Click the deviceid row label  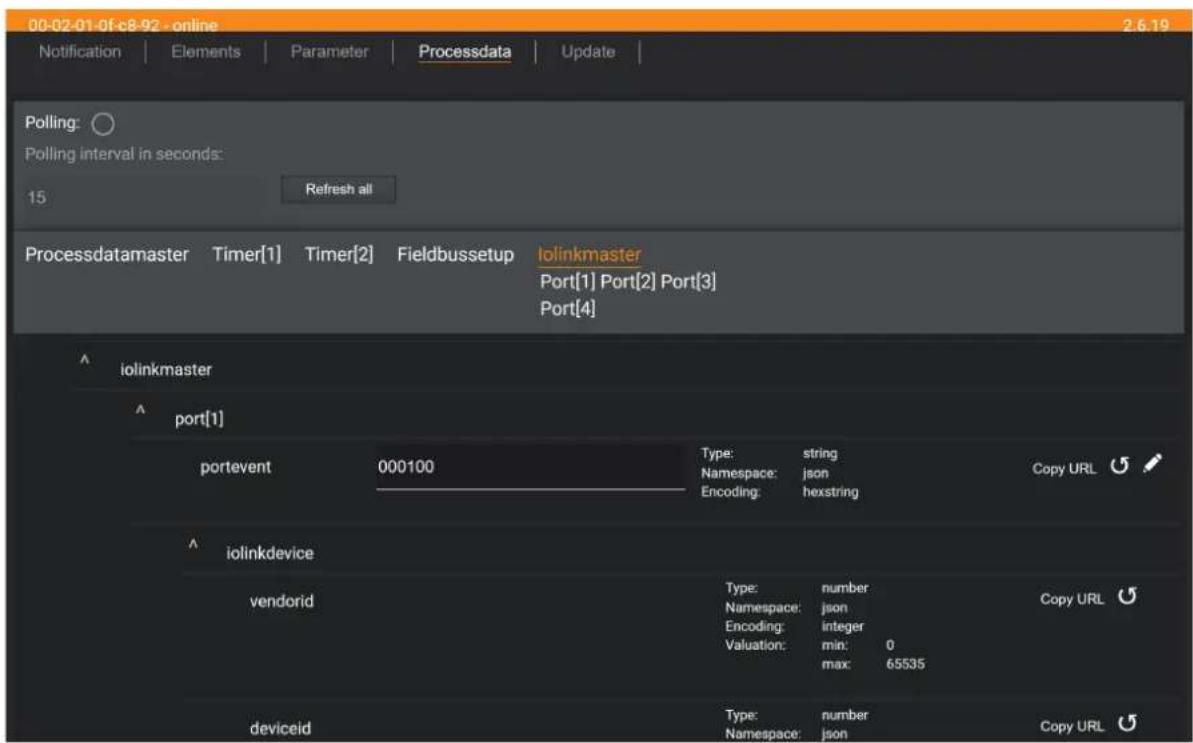click(x=280, y=729)
